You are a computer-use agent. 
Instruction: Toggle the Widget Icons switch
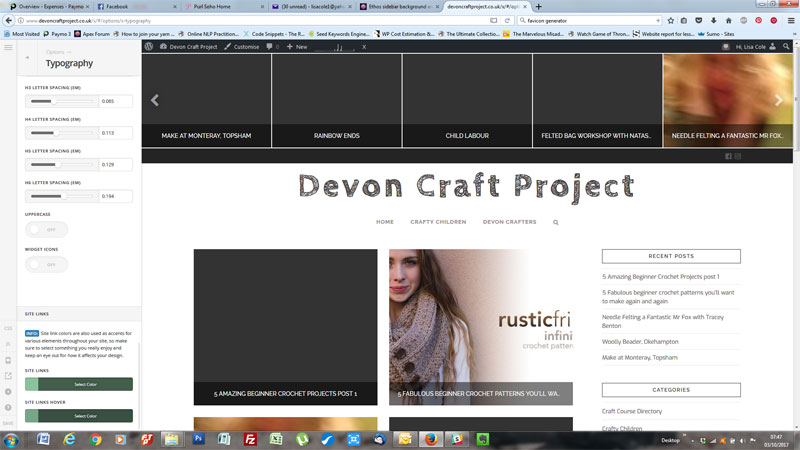(x=46, y=264)
